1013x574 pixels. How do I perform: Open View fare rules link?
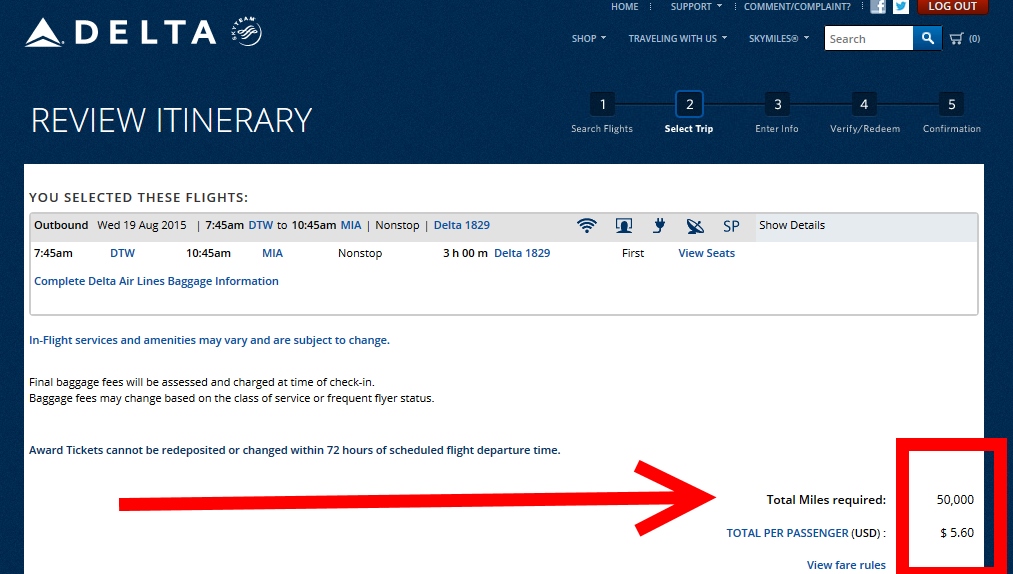coord(846,564)
